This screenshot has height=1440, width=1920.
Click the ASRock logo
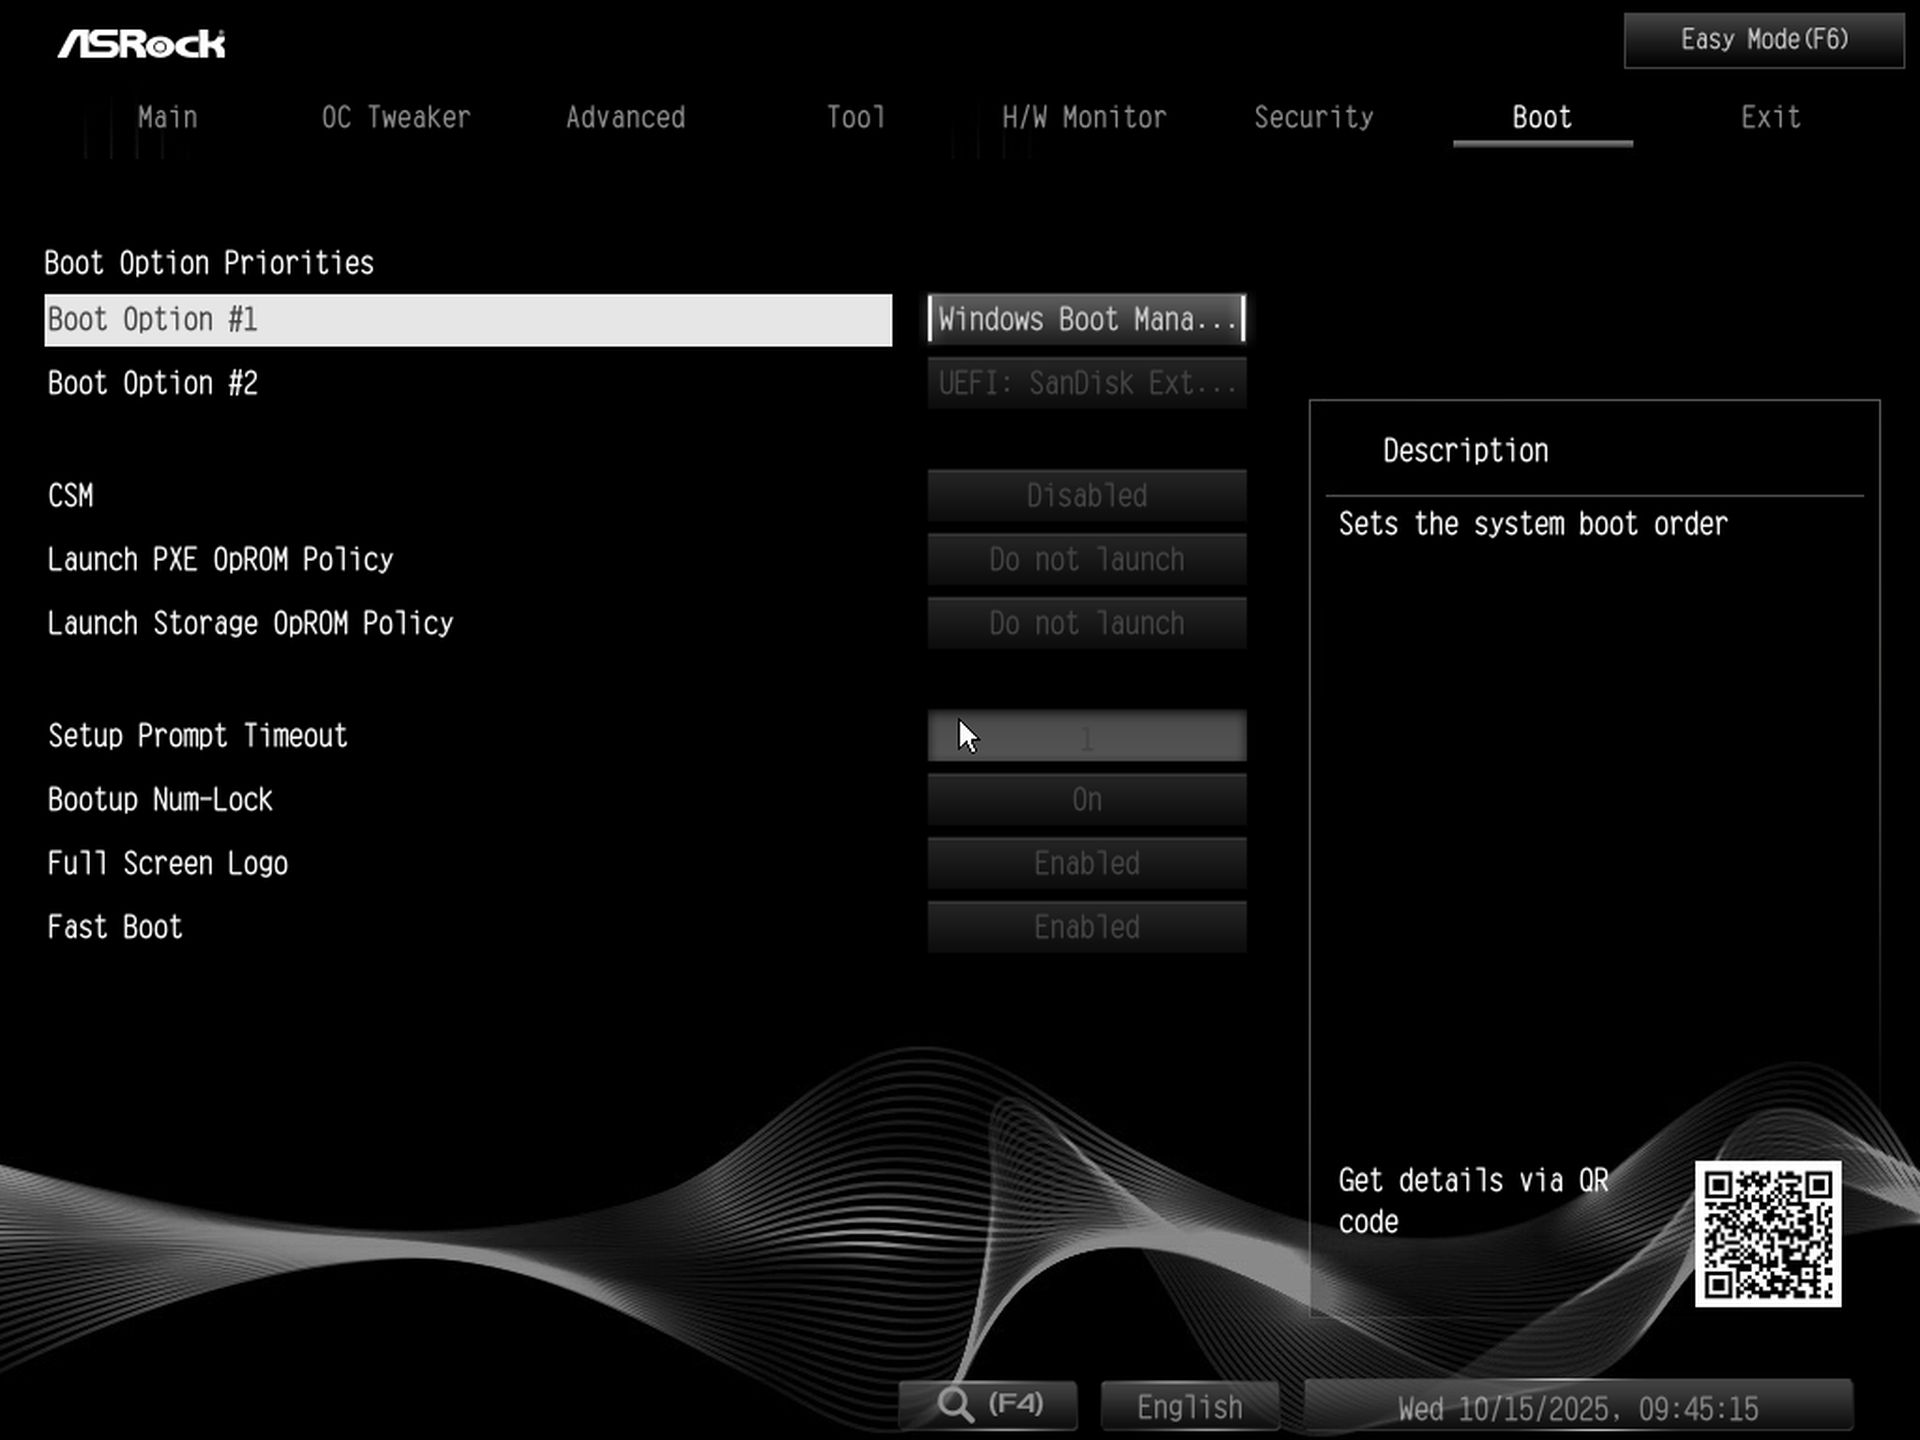tap(142, 42)
